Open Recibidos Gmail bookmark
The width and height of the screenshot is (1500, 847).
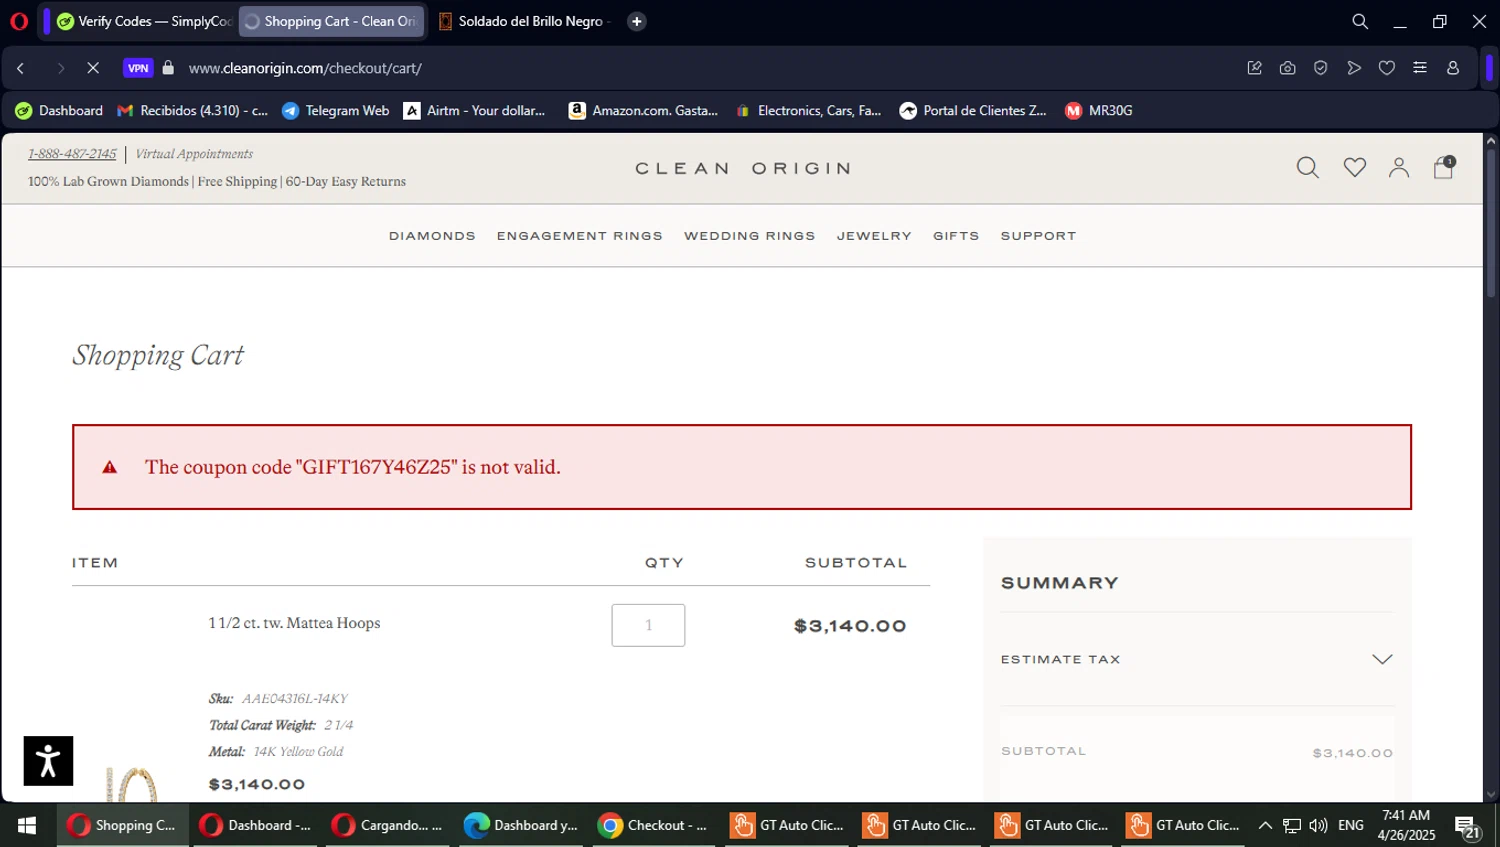192,111
